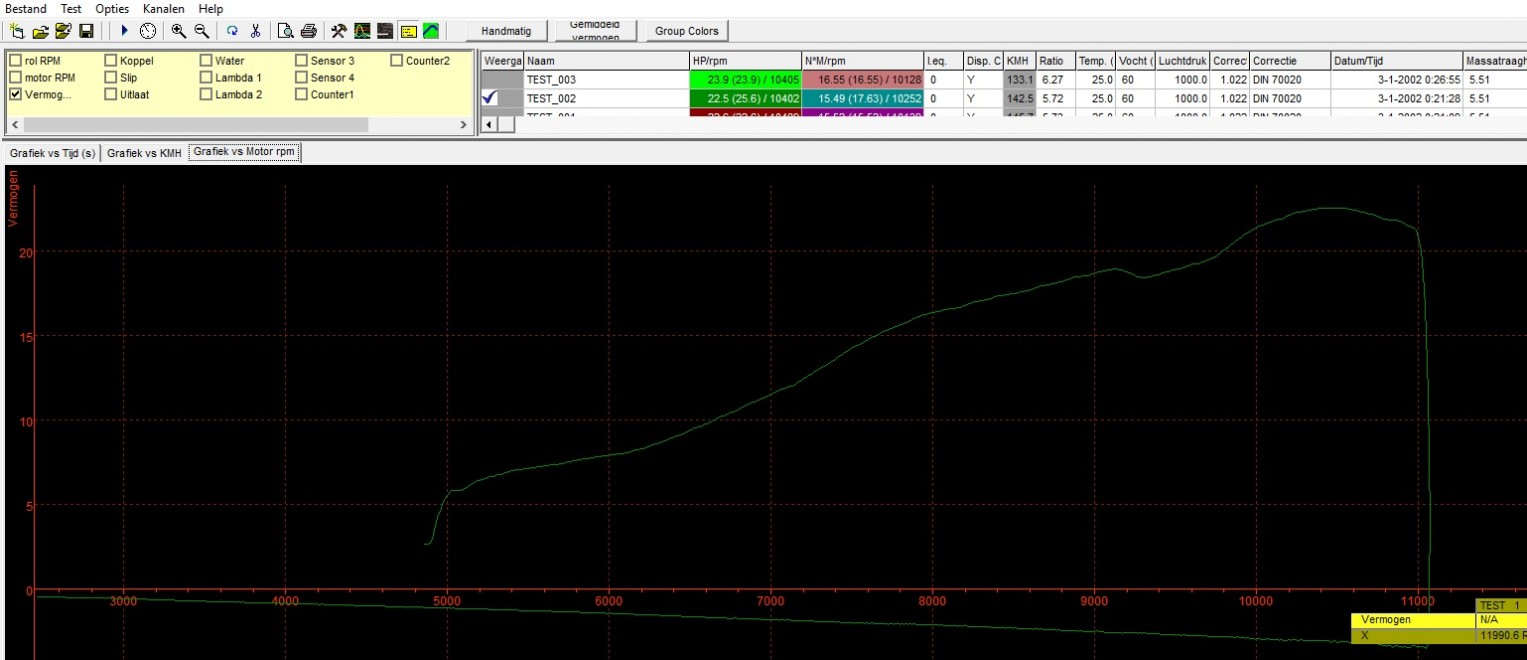The image size is (1527, 660).
Task: Save using the floppy disk icon
Action: pos(86,31)
